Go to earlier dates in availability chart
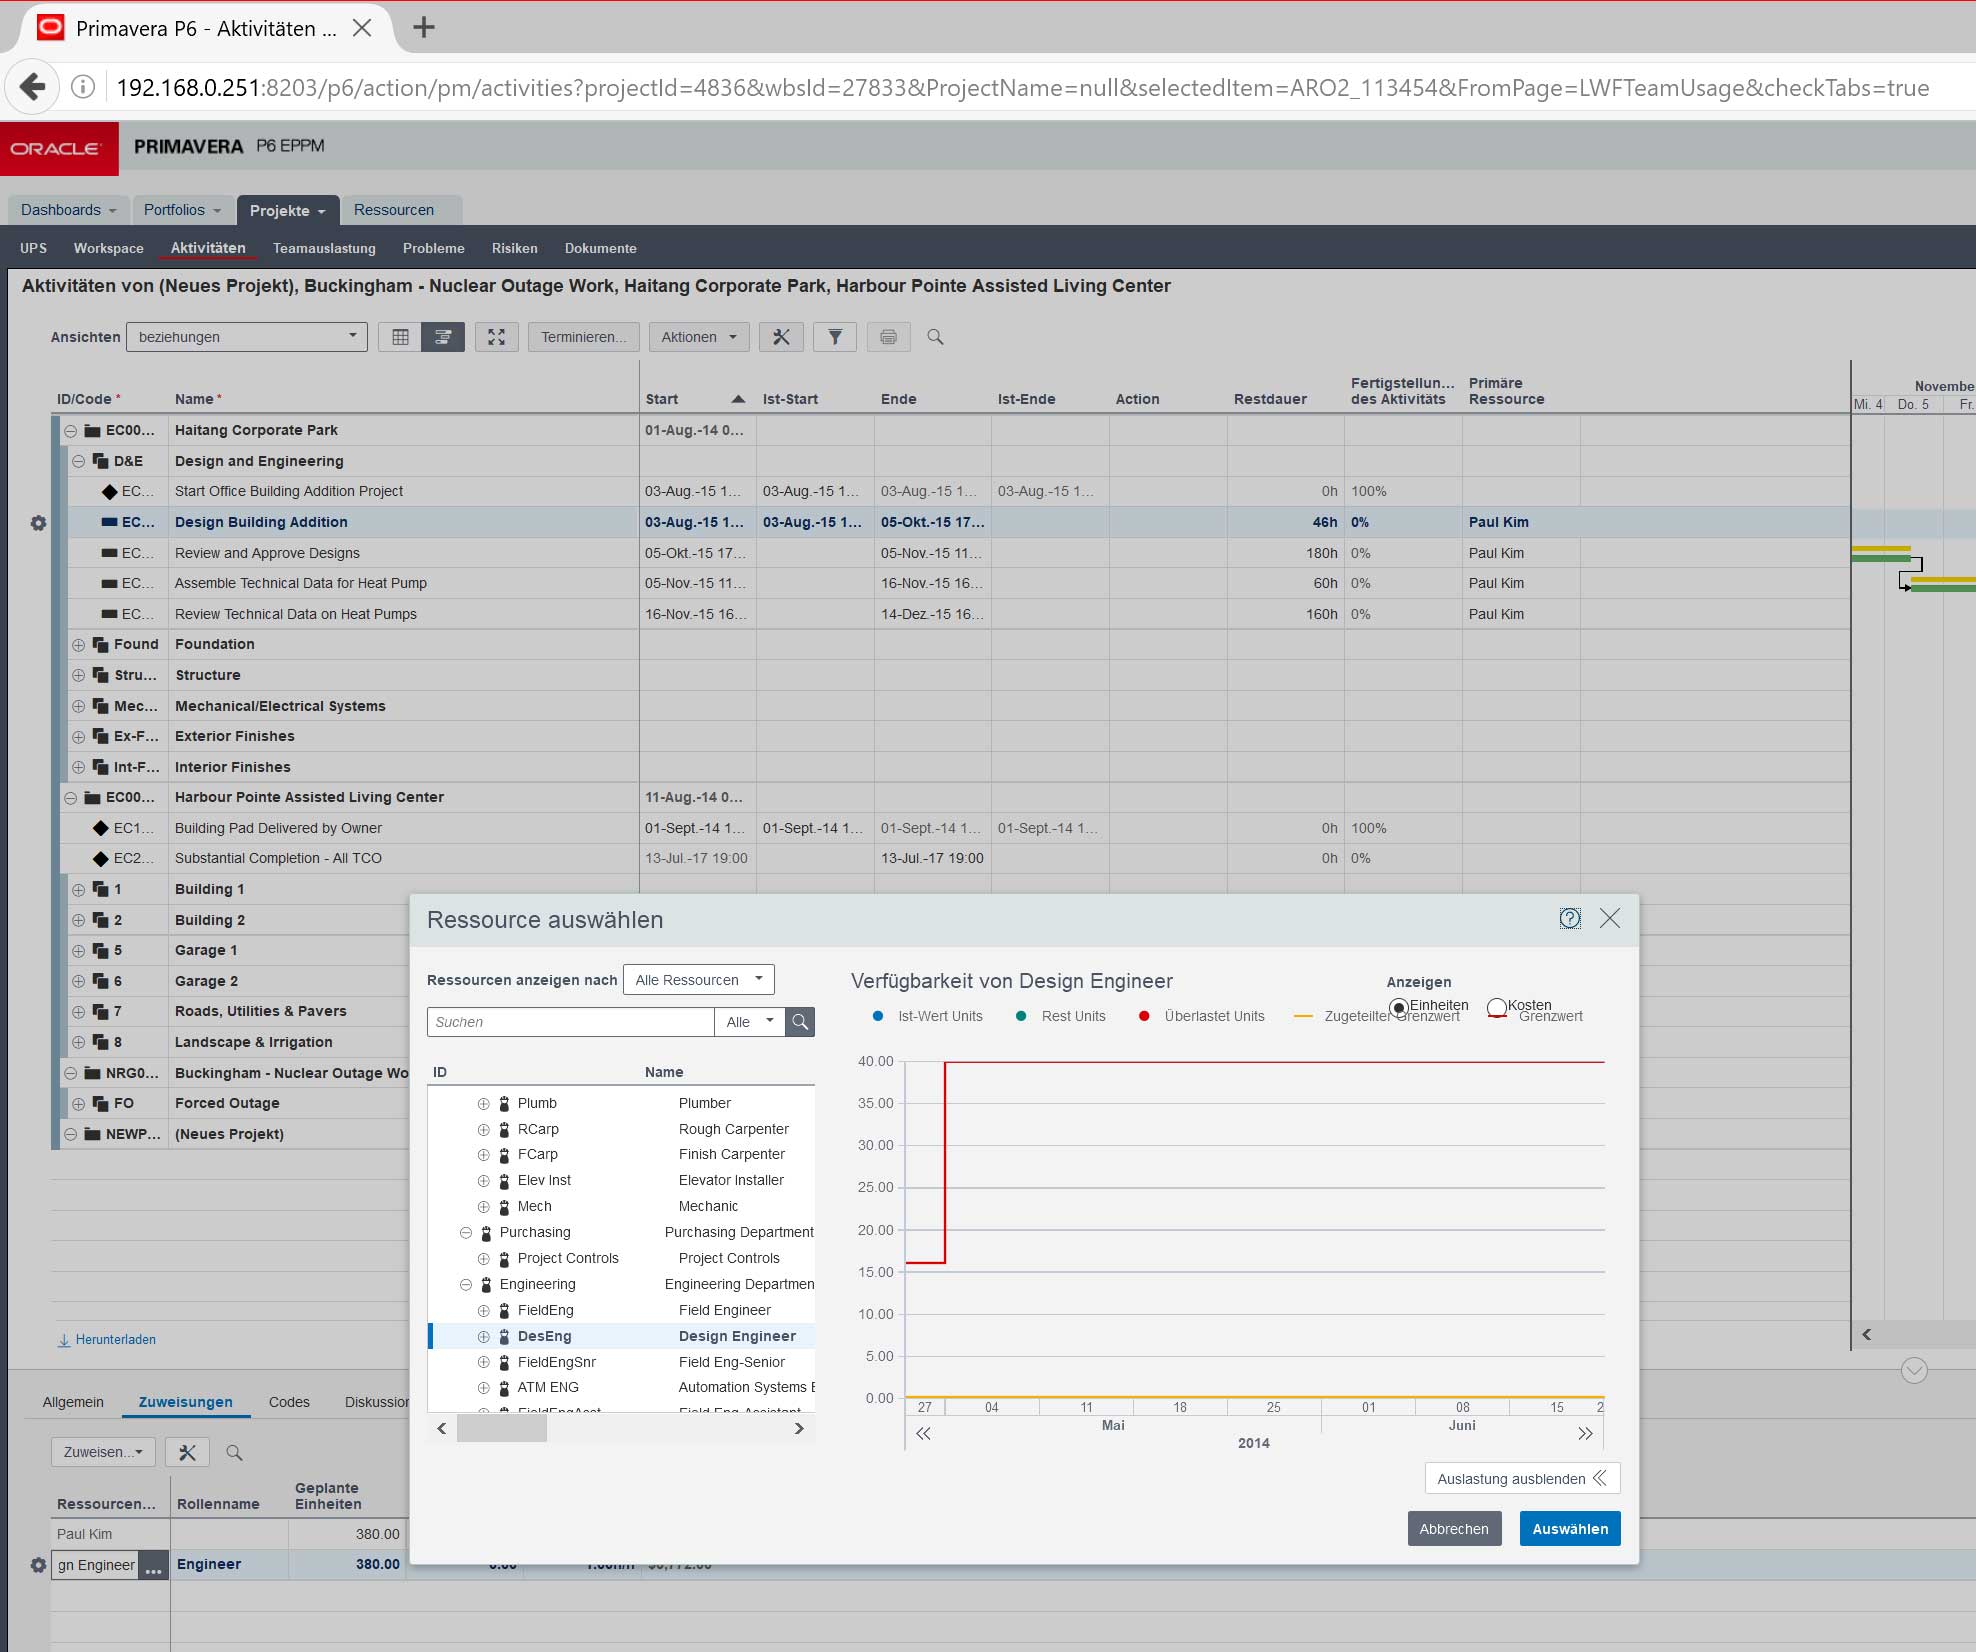 click(923, 1433)
